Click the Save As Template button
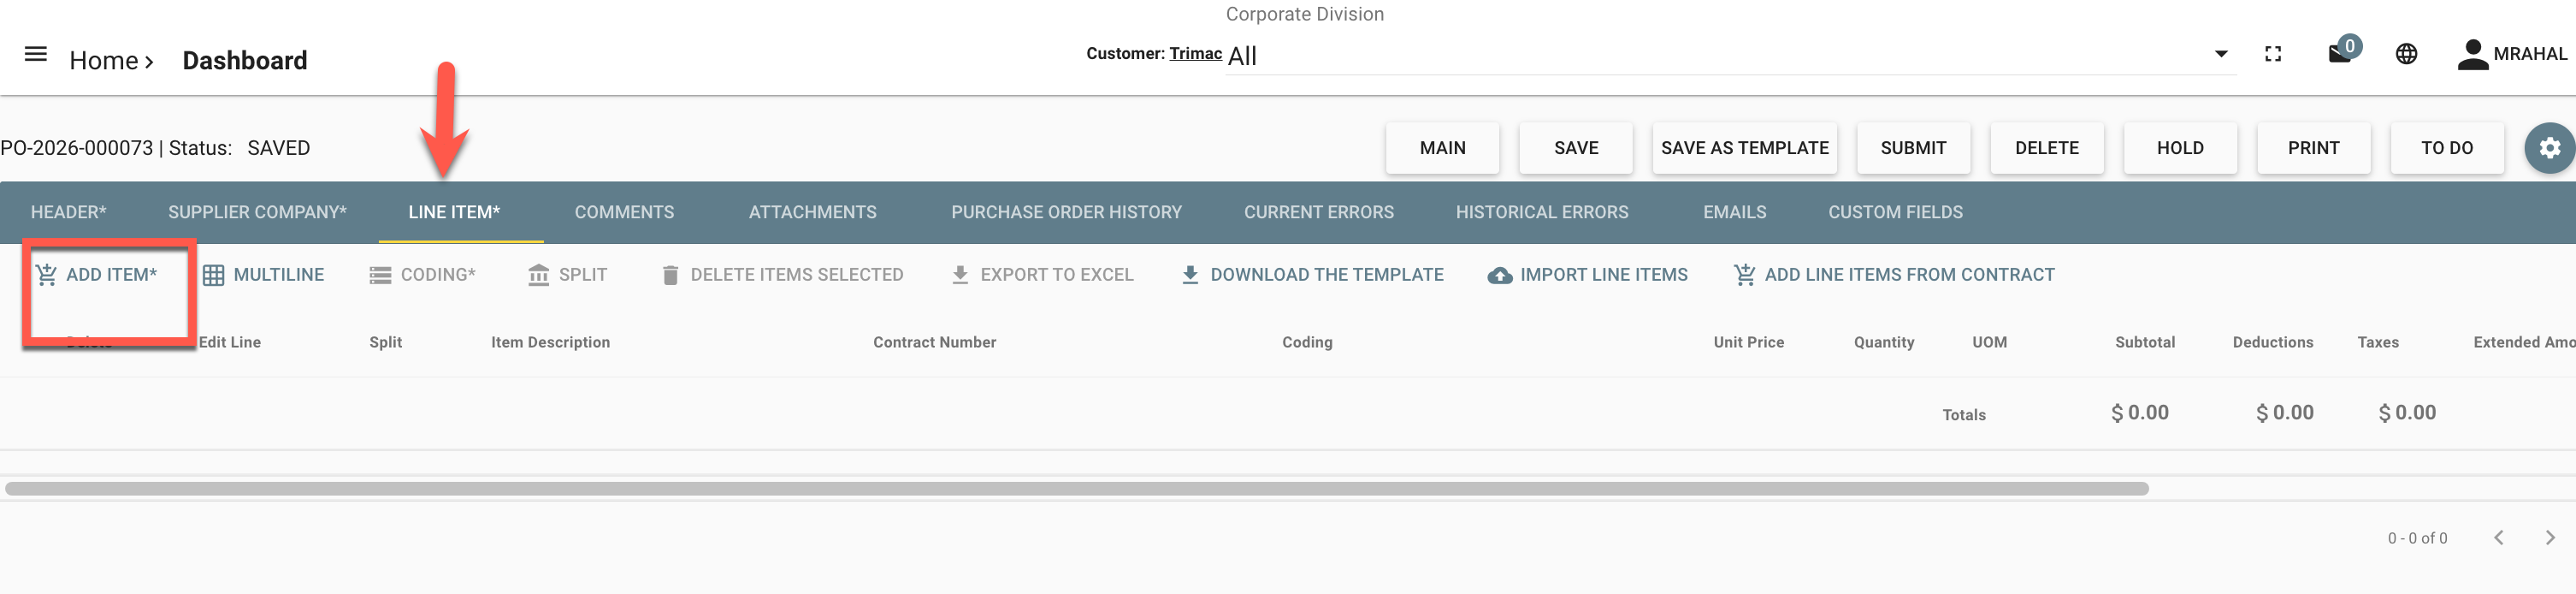The image size is (2576, 594). coord(1744,148)
